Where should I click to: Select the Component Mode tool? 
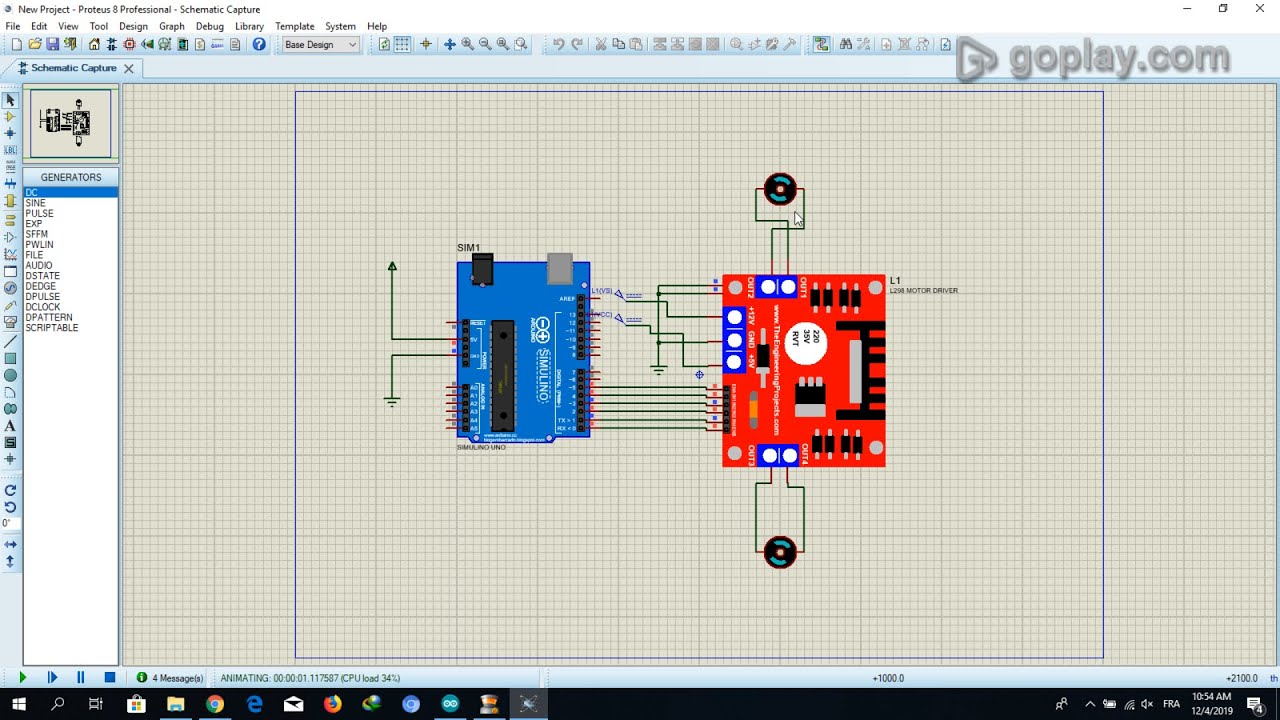(x=10, y=117)
